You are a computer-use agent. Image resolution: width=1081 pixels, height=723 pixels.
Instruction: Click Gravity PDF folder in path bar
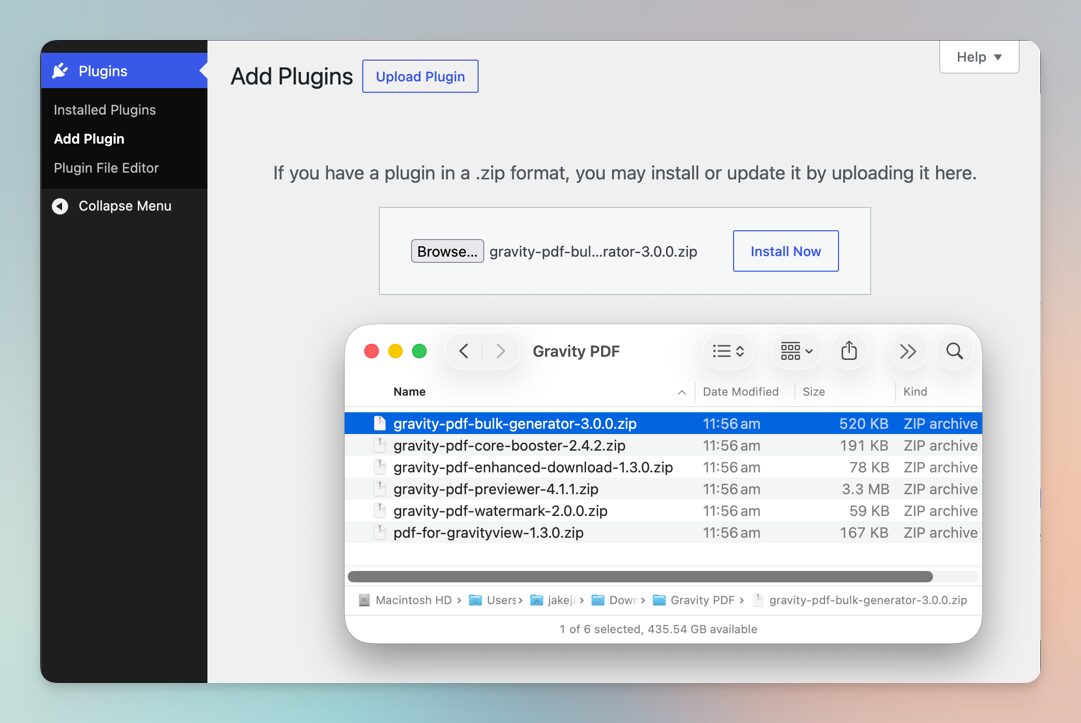694,600
